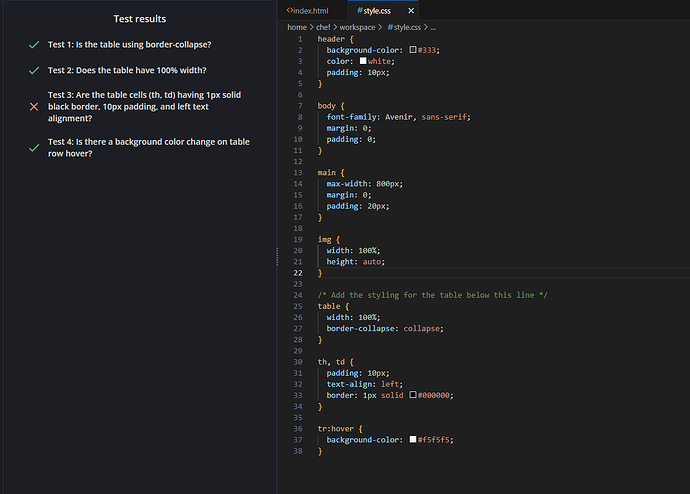The height and width of the screenshot is (494, 690).
Task: Click line number 22 in the gutter
Action: pyautogui.click(x=298, y=273)
